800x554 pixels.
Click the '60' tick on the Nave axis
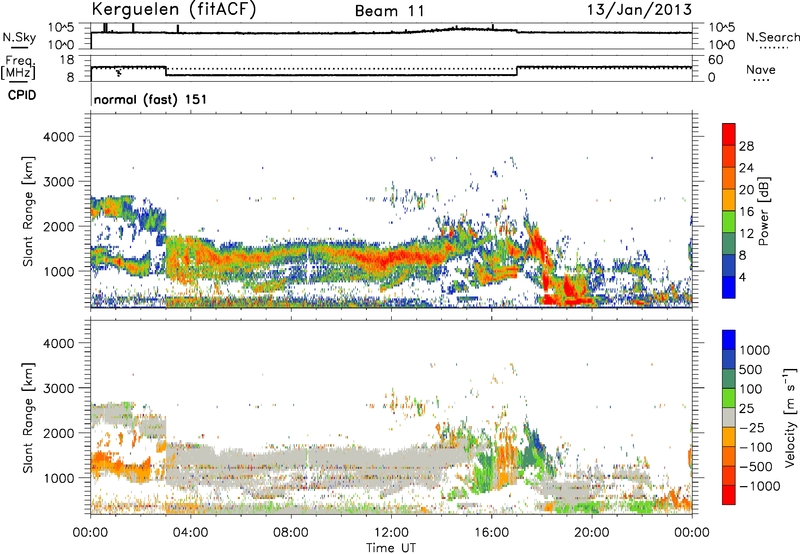[715, 60]
